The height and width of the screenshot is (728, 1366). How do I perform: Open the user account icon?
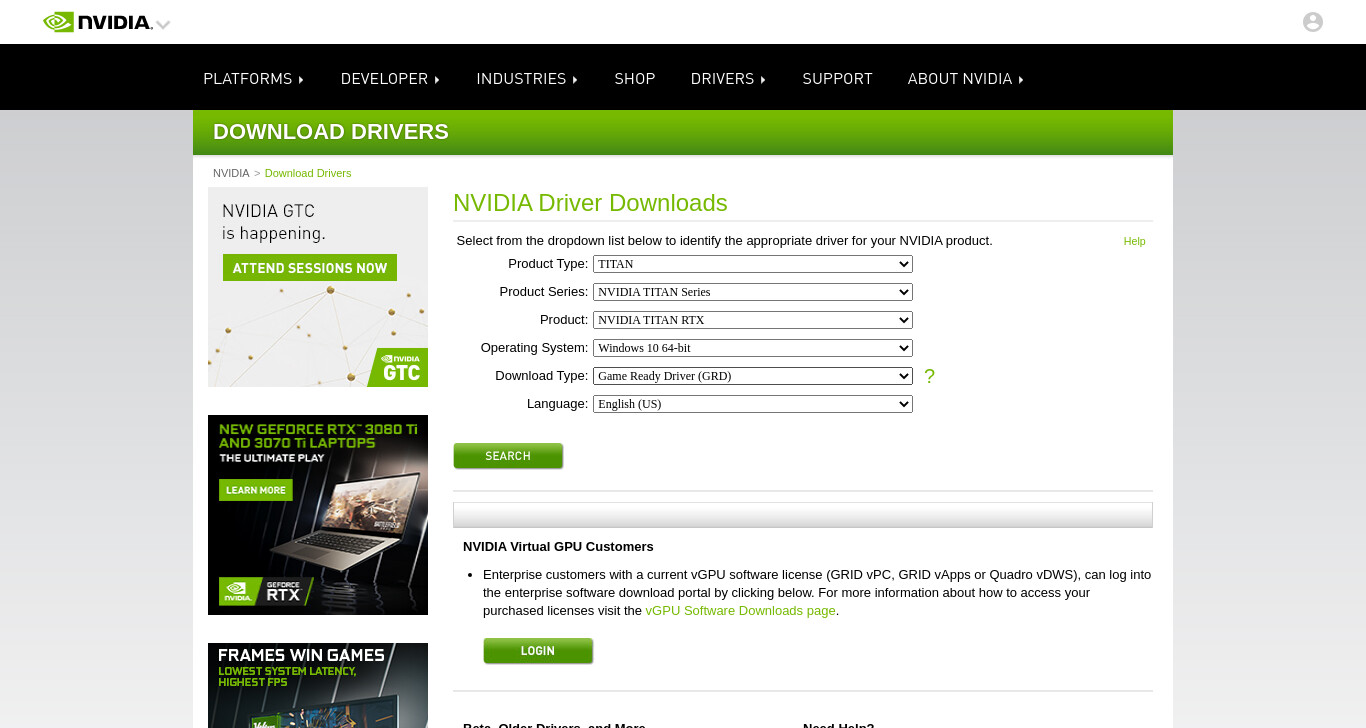point(1313,22)
